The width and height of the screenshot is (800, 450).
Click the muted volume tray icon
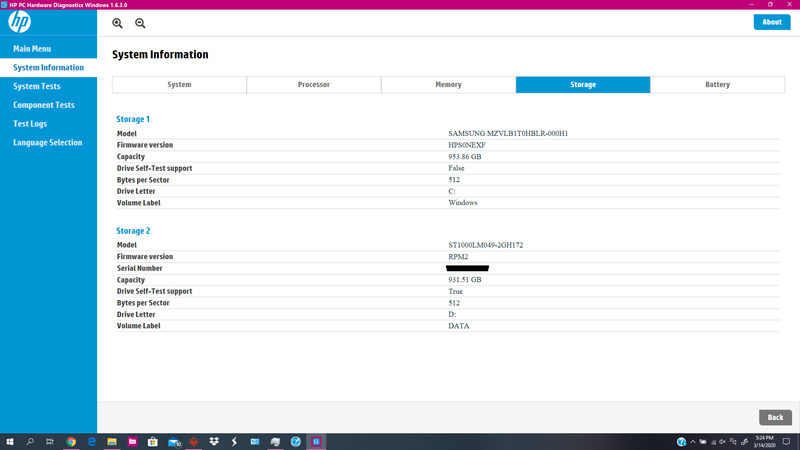(x=722, y=442)
